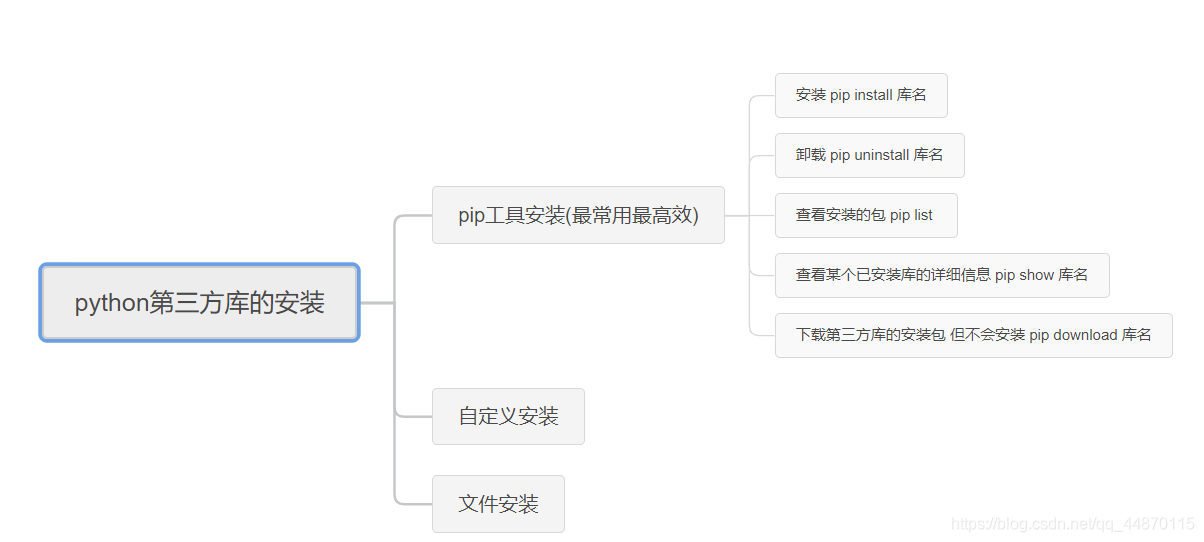The image size is (1204, 542).
Task: Select the connector leading into 自定义安装
Action: point(414,415)
